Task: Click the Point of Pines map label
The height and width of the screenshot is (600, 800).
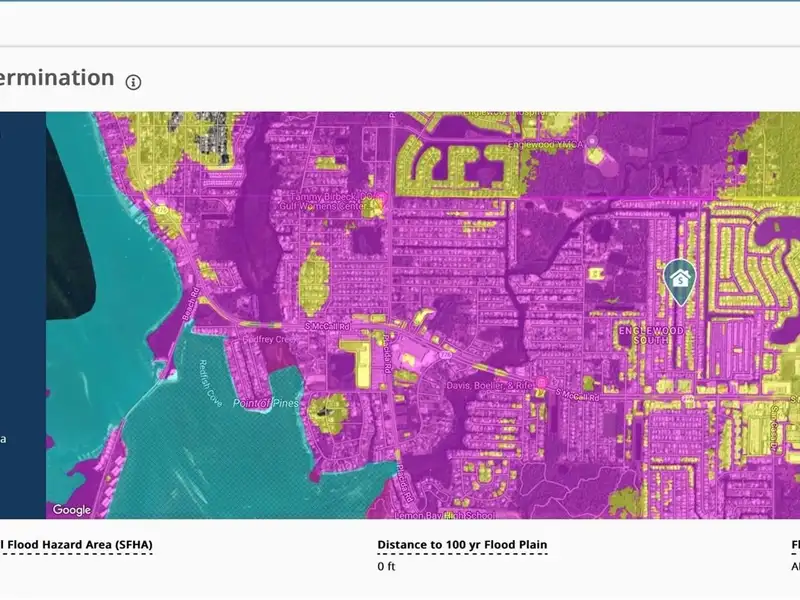Action: [266, 401]
